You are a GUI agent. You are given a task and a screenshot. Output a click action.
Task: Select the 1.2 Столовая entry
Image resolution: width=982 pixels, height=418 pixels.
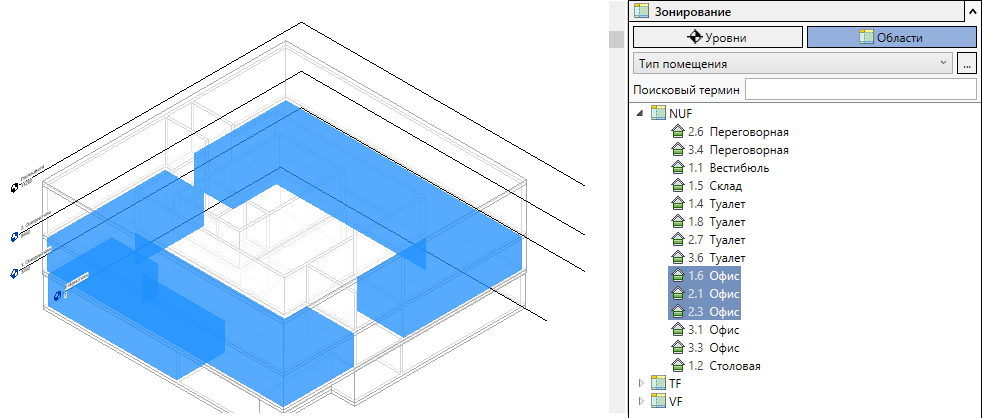point(716,365)
